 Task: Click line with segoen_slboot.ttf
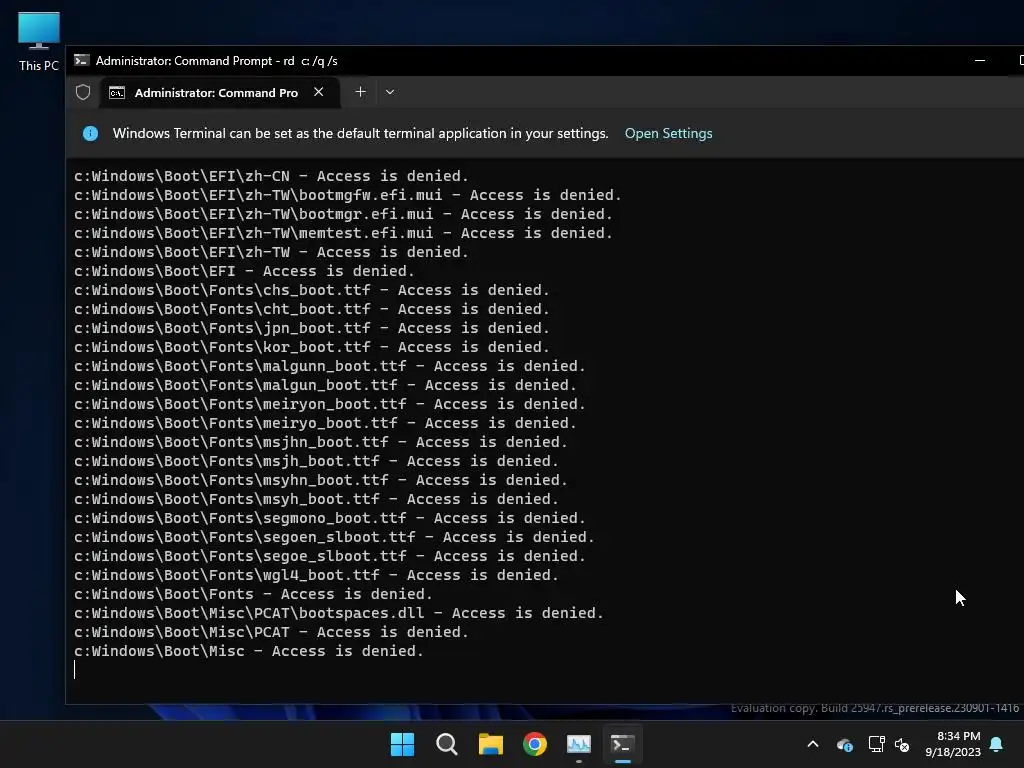[x=334, y=537]
